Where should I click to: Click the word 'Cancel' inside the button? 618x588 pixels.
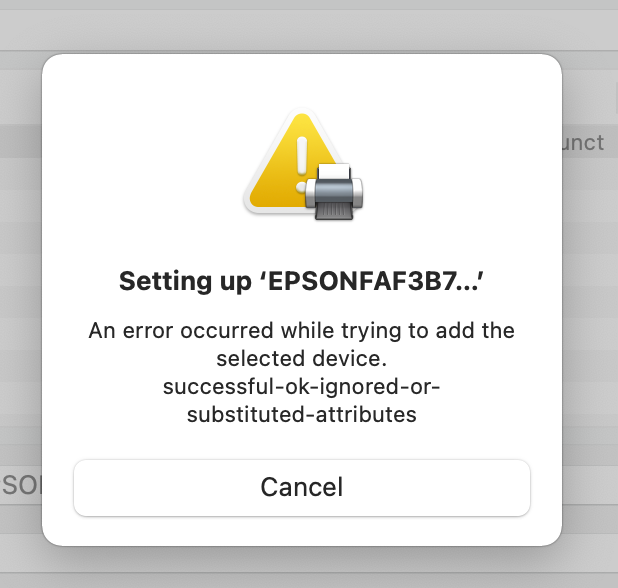click(302, 488)
